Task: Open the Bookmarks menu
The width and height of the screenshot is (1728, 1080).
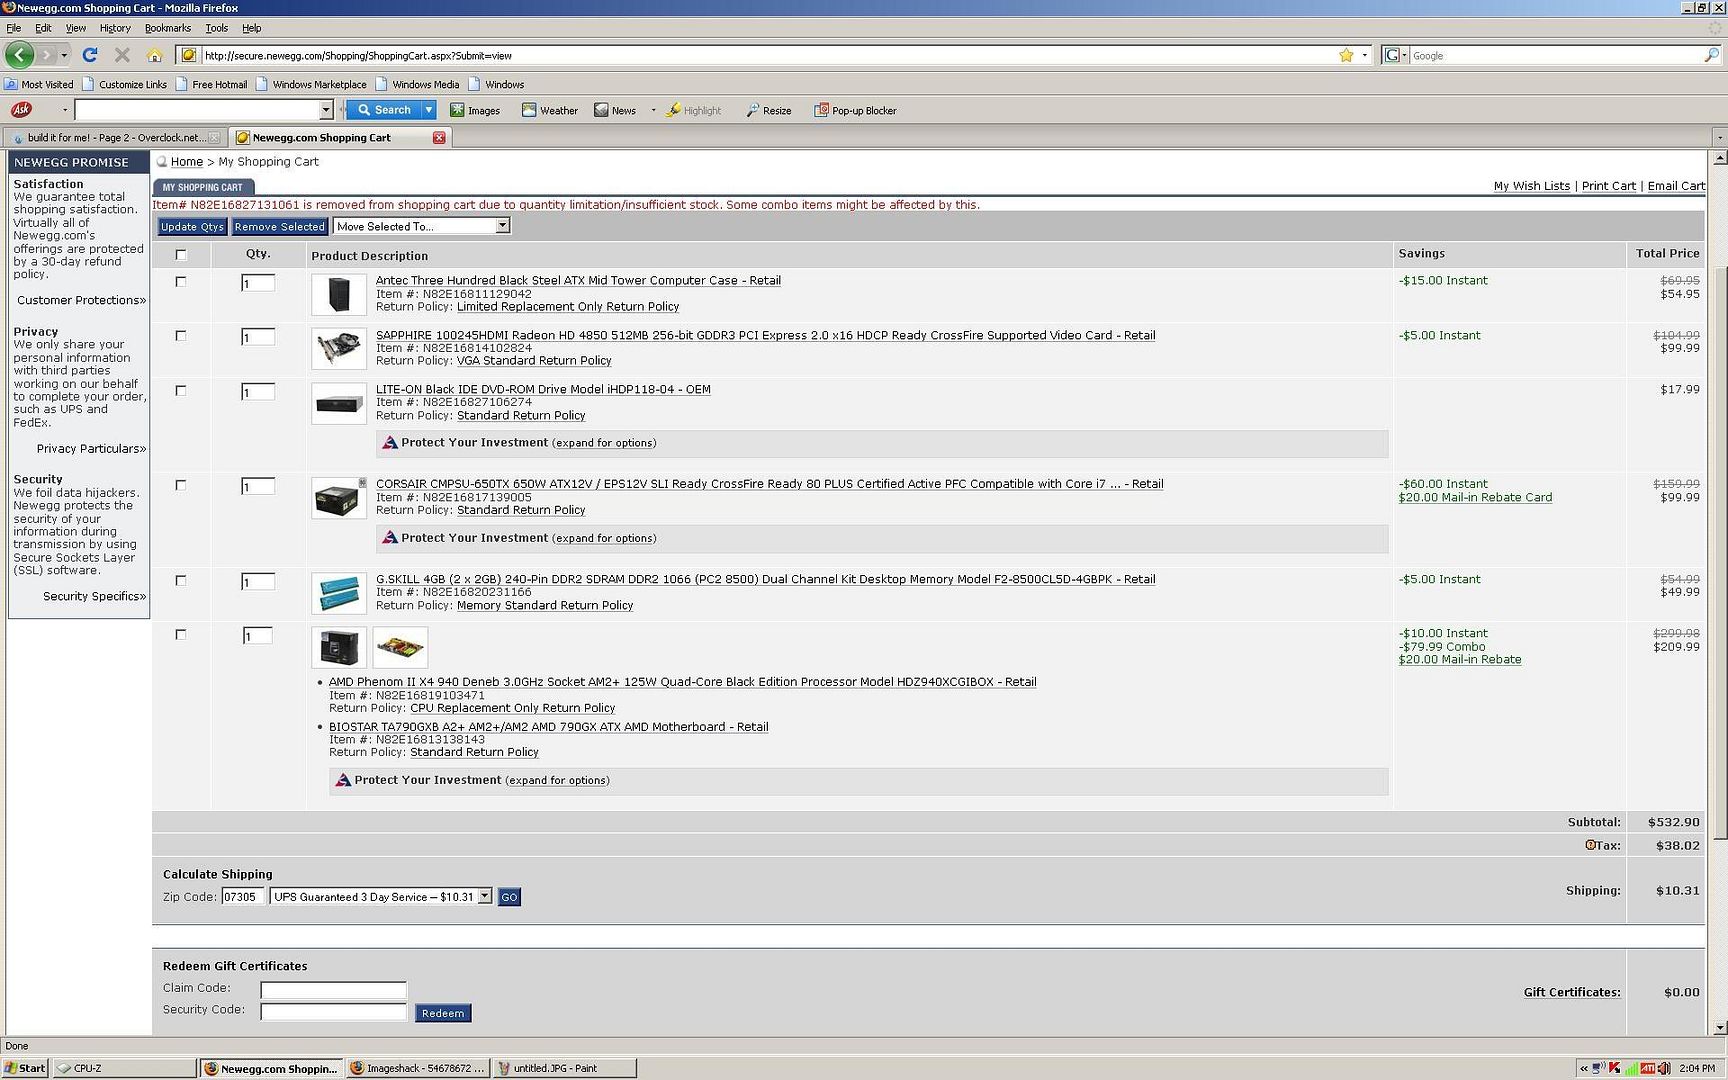Action: (x=168, y=28)
